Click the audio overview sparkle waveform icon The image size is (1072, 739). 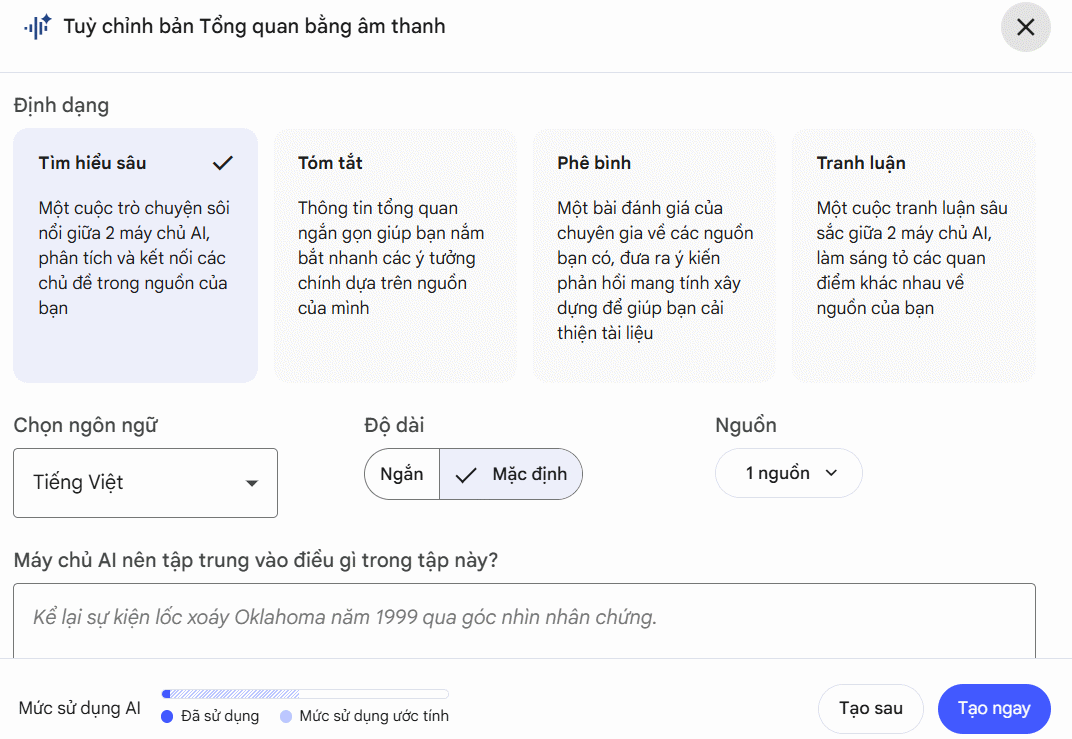tap(38, 27)
